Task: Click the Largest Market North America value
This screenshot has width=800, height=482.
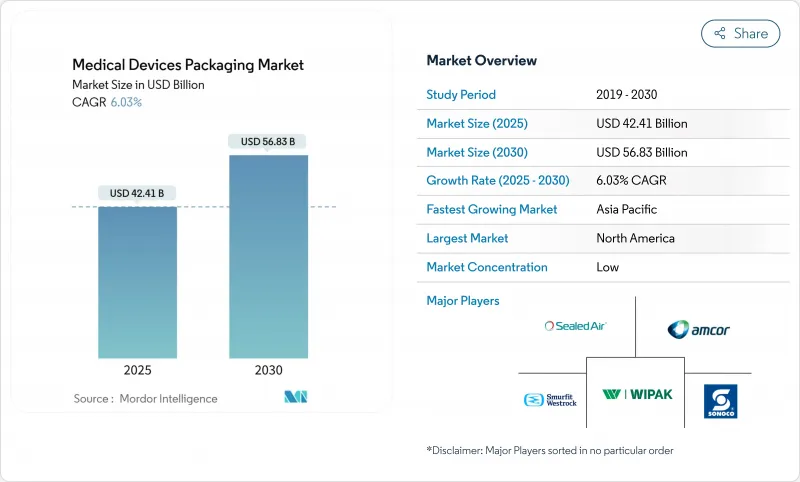Action: (634, 238)
